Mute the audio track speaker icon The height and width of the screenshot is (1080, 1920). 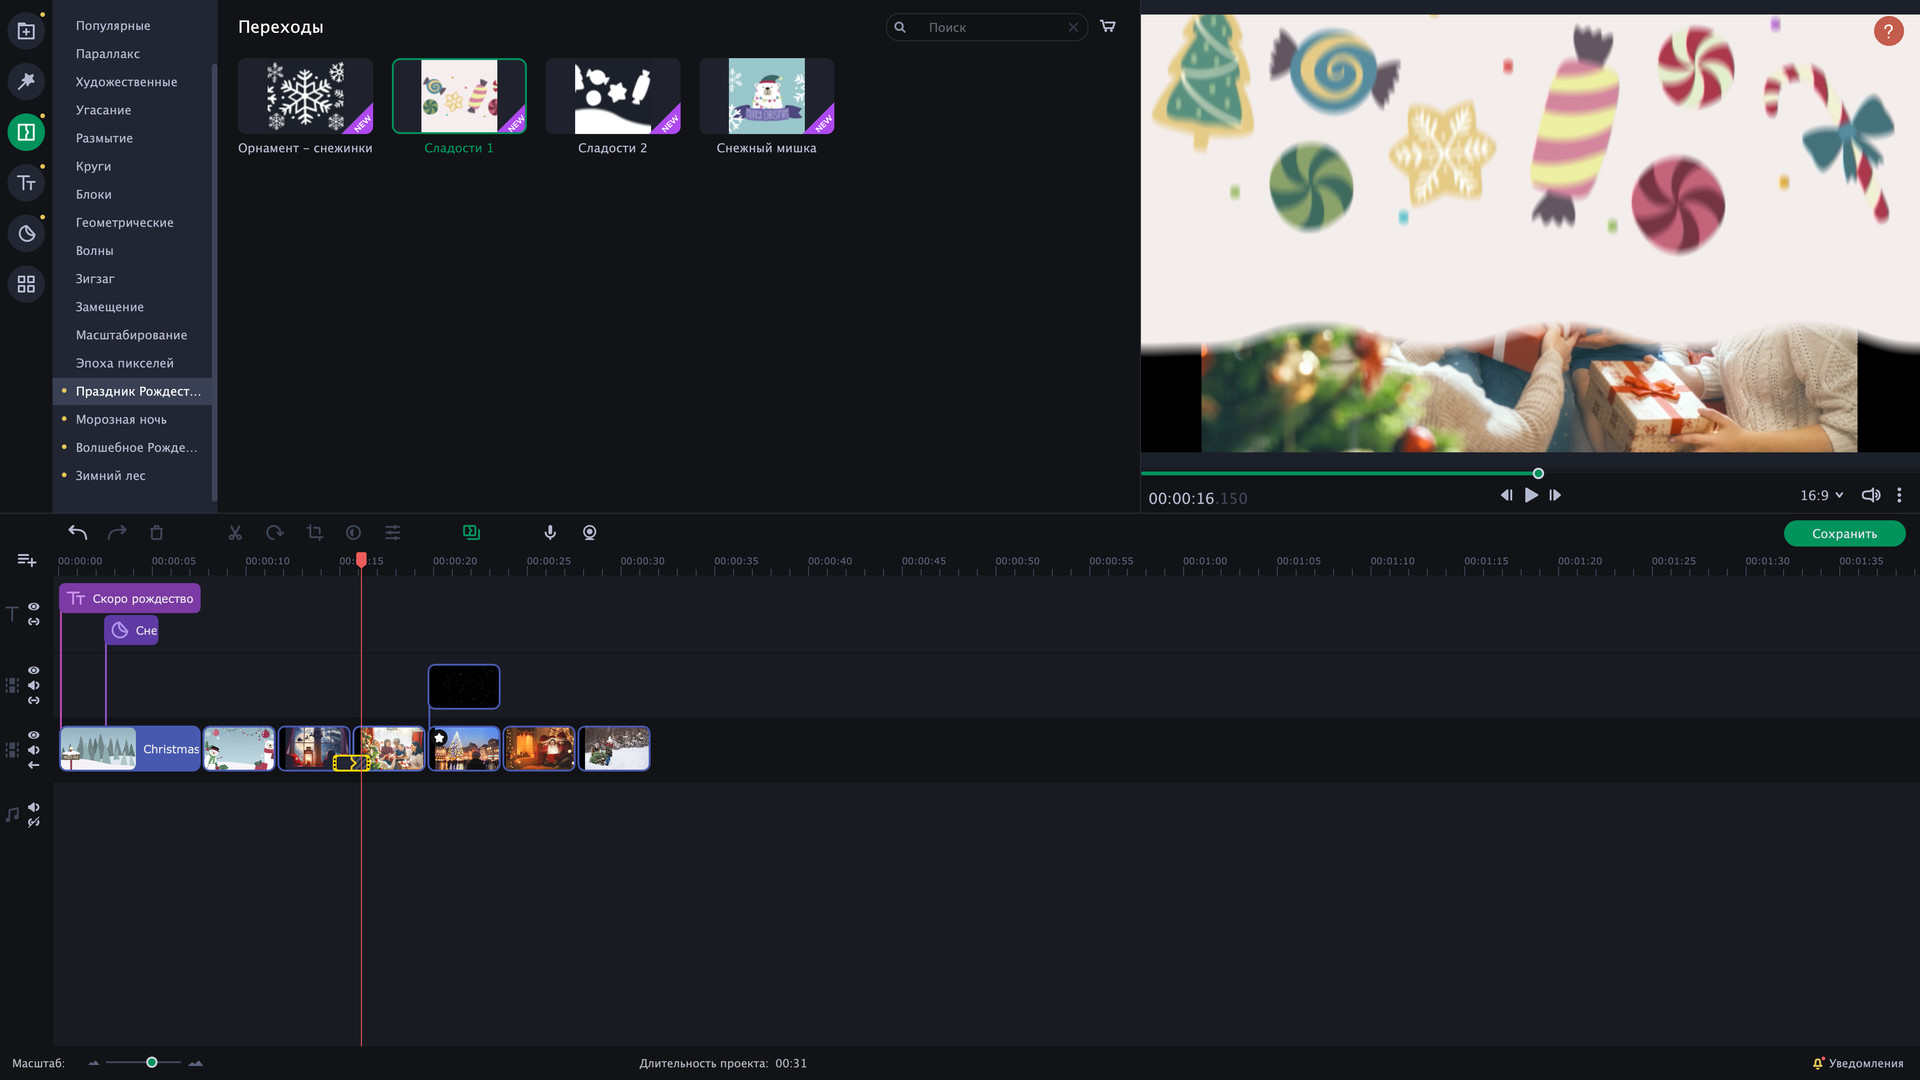pyautogui.click(x=34, y=807)
